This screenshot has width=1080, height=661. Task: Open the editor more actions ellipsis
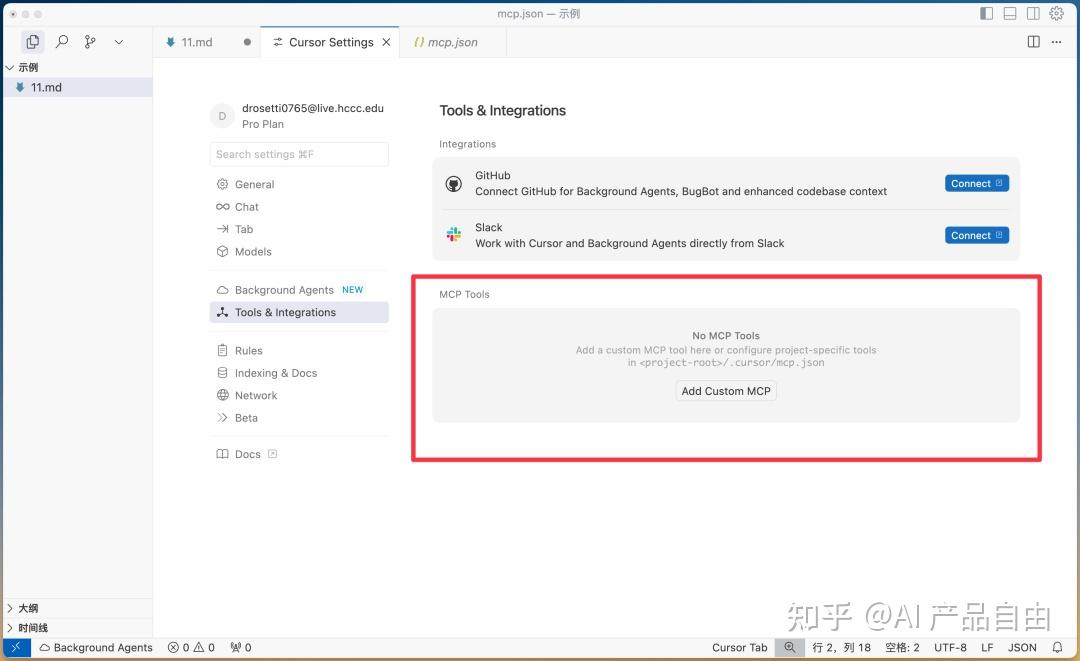(1057, 42)
